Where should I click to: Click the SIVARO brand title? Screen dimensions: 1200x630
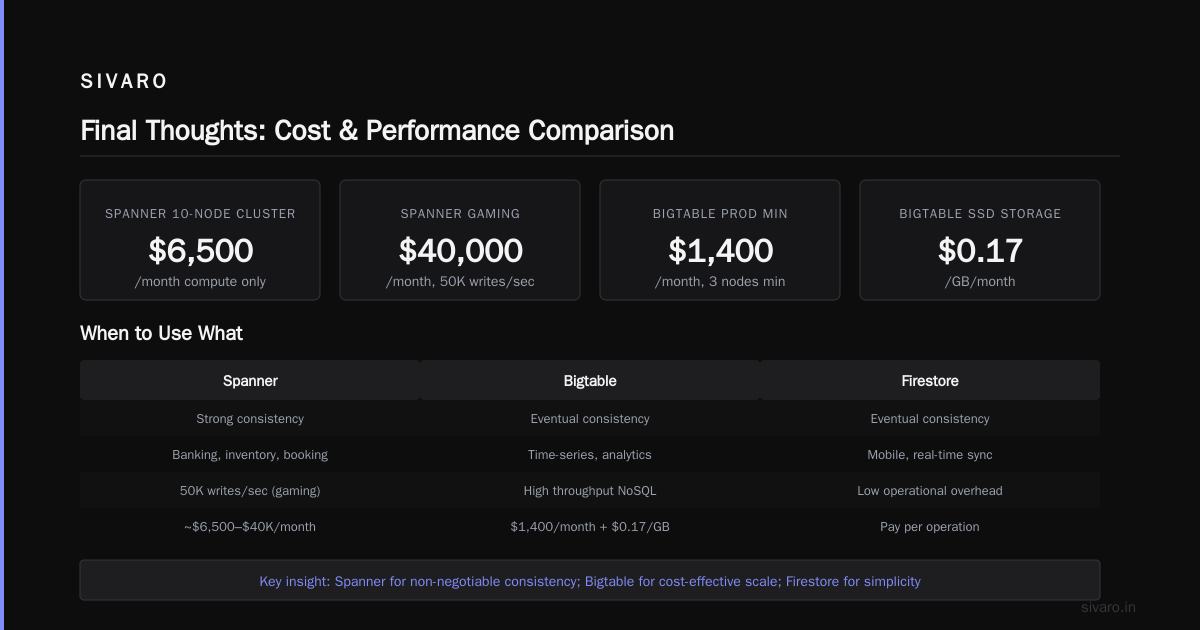tap(124, 82)
